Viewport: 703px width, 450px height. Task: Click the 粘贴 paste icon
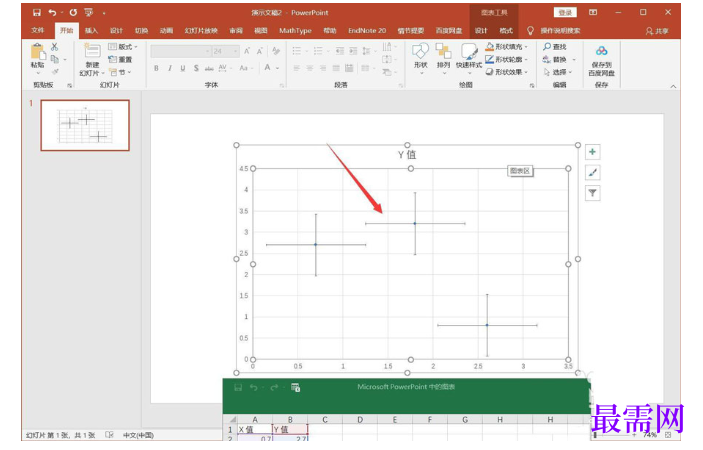tap(38, 52)
